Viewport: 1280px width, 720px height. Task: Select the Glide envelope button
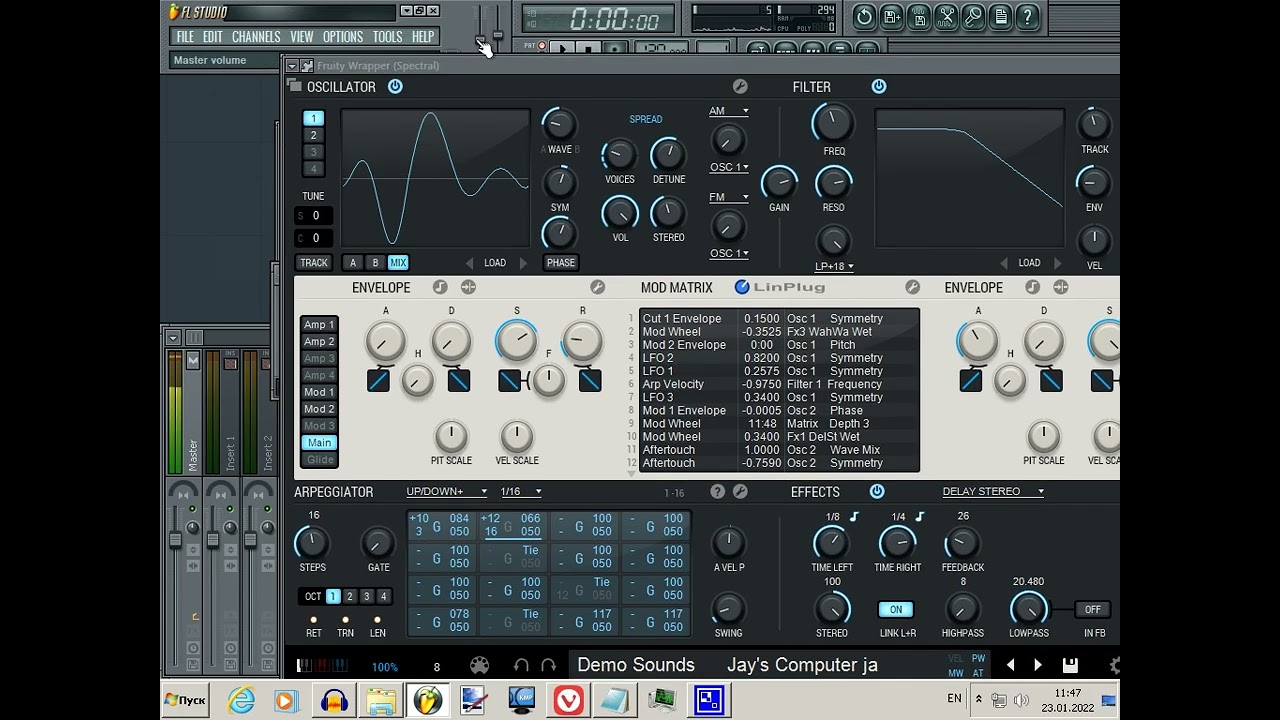(x=320, y=460)
